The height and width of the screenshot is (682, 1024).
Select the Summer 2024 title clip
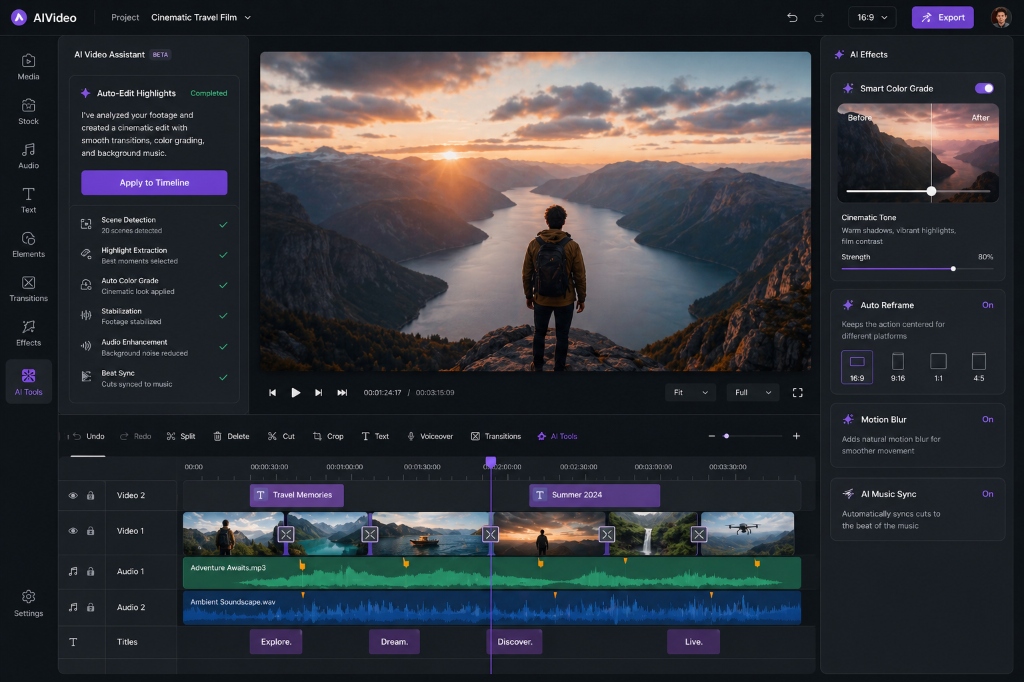[594, 494]
